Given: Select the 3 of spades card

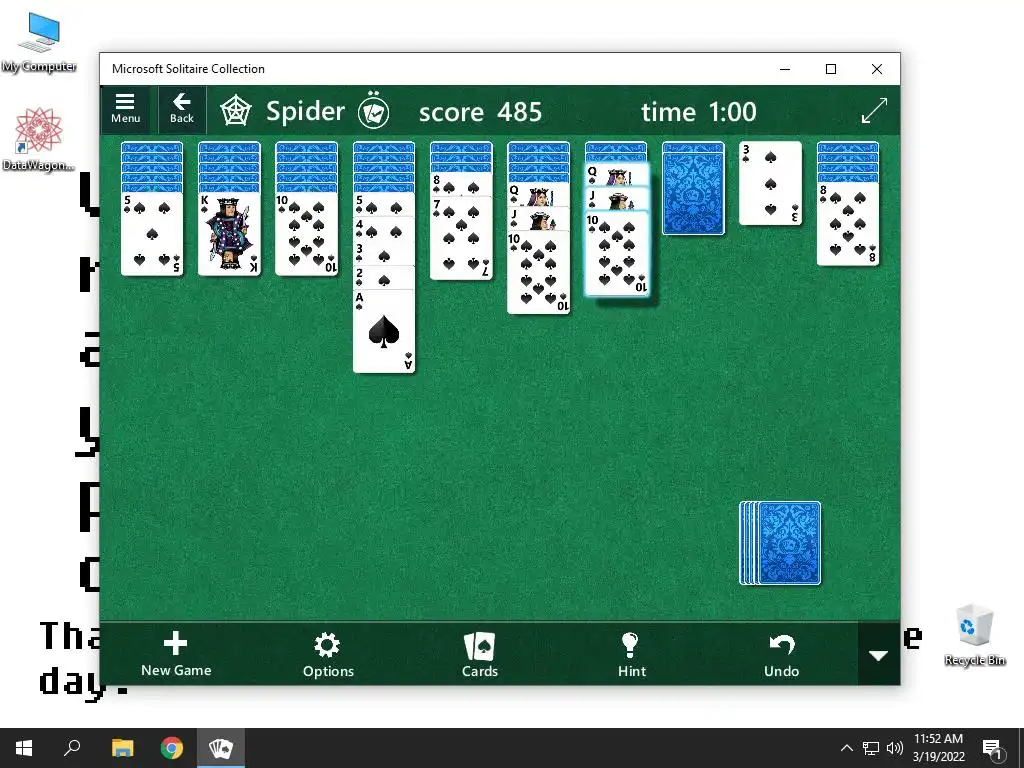Looking at the screenshot, I should pos(771,184).
